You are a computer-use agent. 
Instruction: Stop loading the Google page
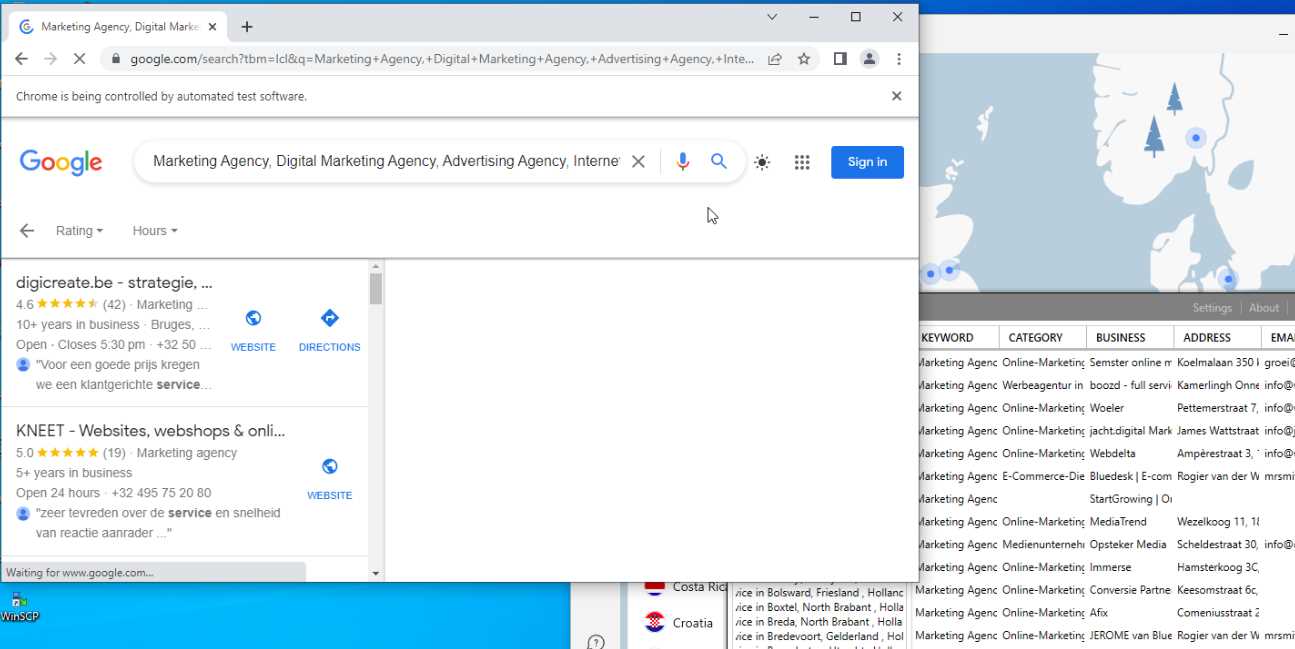coord(80,59)
